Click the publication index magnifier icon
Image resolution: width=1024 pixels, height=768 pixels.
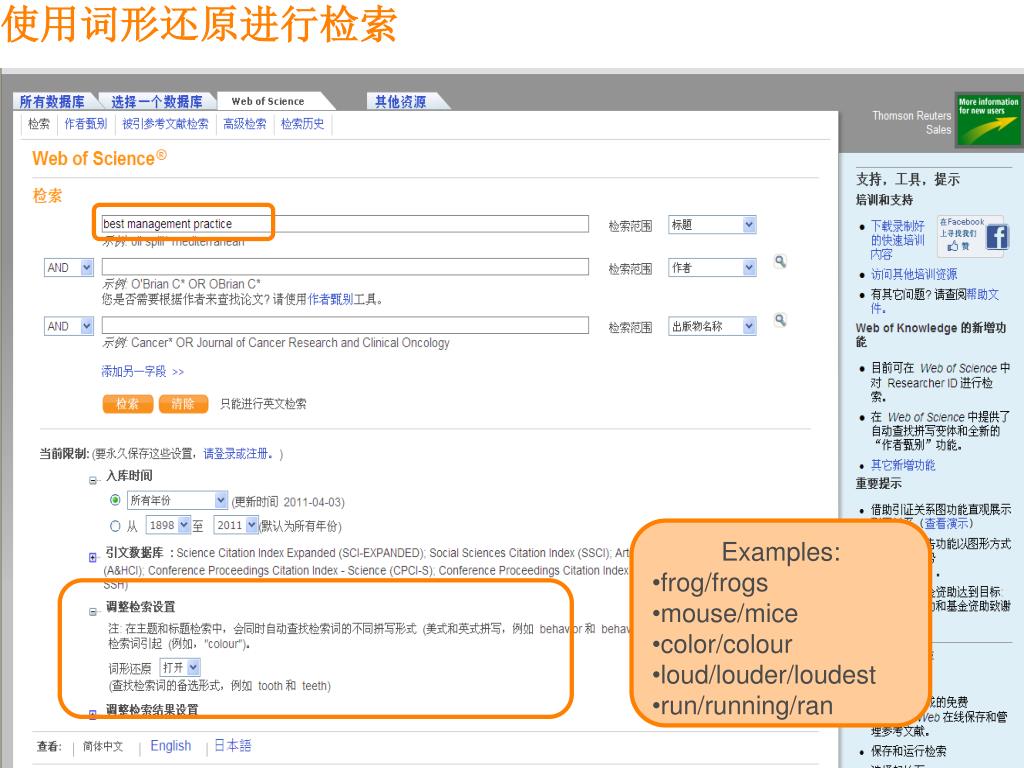tap(780, 320)
